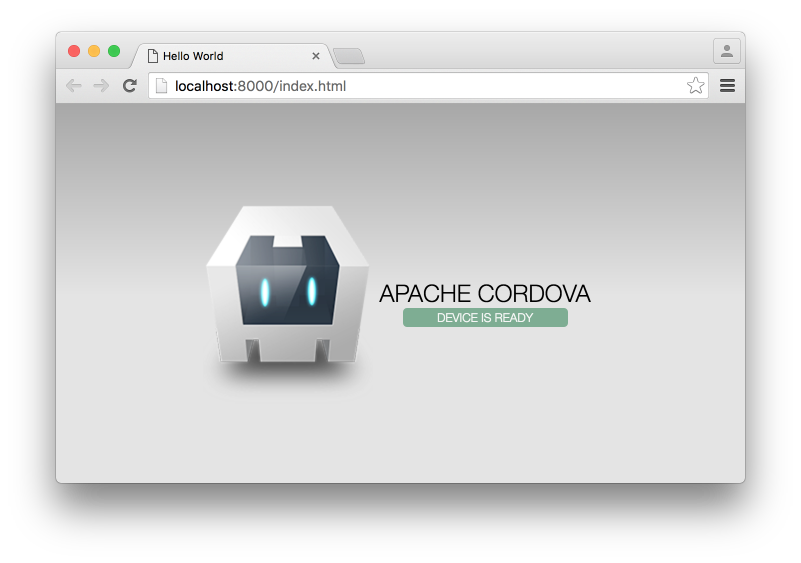801x563 pixels.
Task: Reload the page with the refresh icon
Action: pyautogui.click(x=130, y=85)
